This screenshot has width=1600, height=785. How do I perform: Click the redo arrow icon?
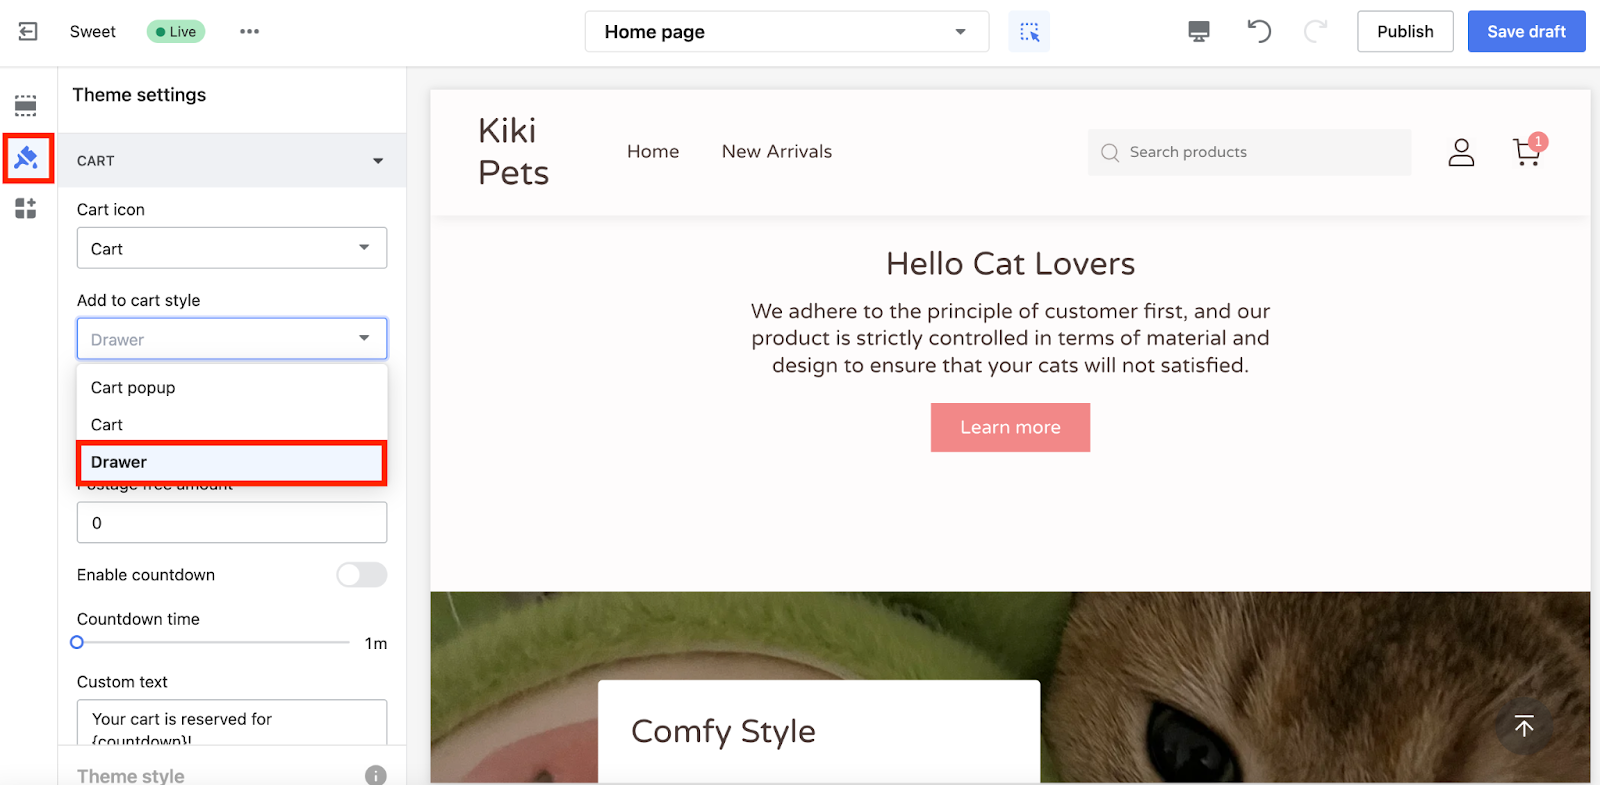point(1316,32)
